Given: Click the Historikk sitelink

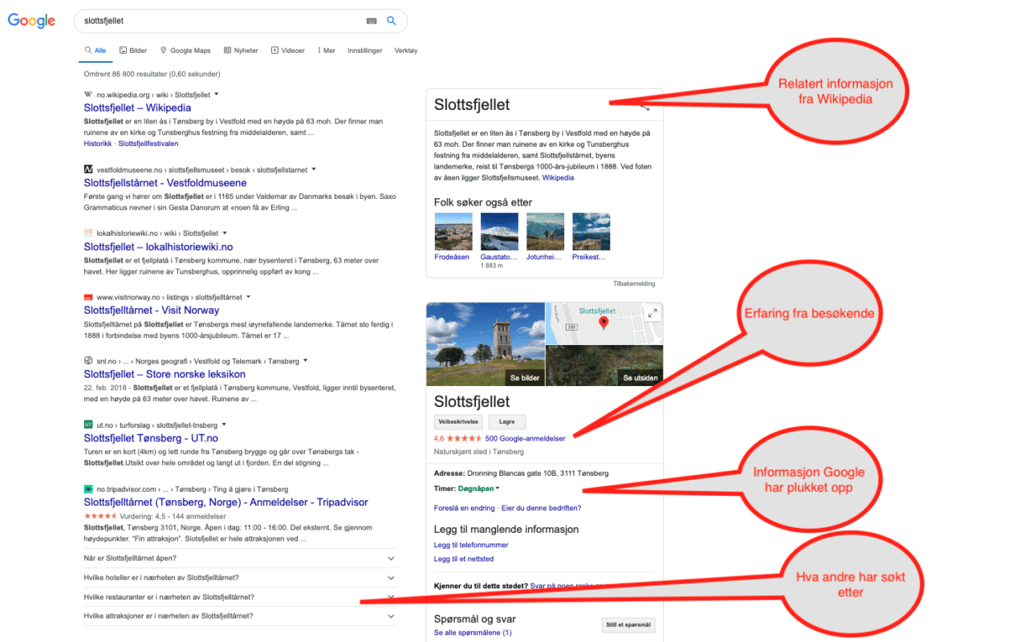Looking at the screenshot, I should (98, 144).
